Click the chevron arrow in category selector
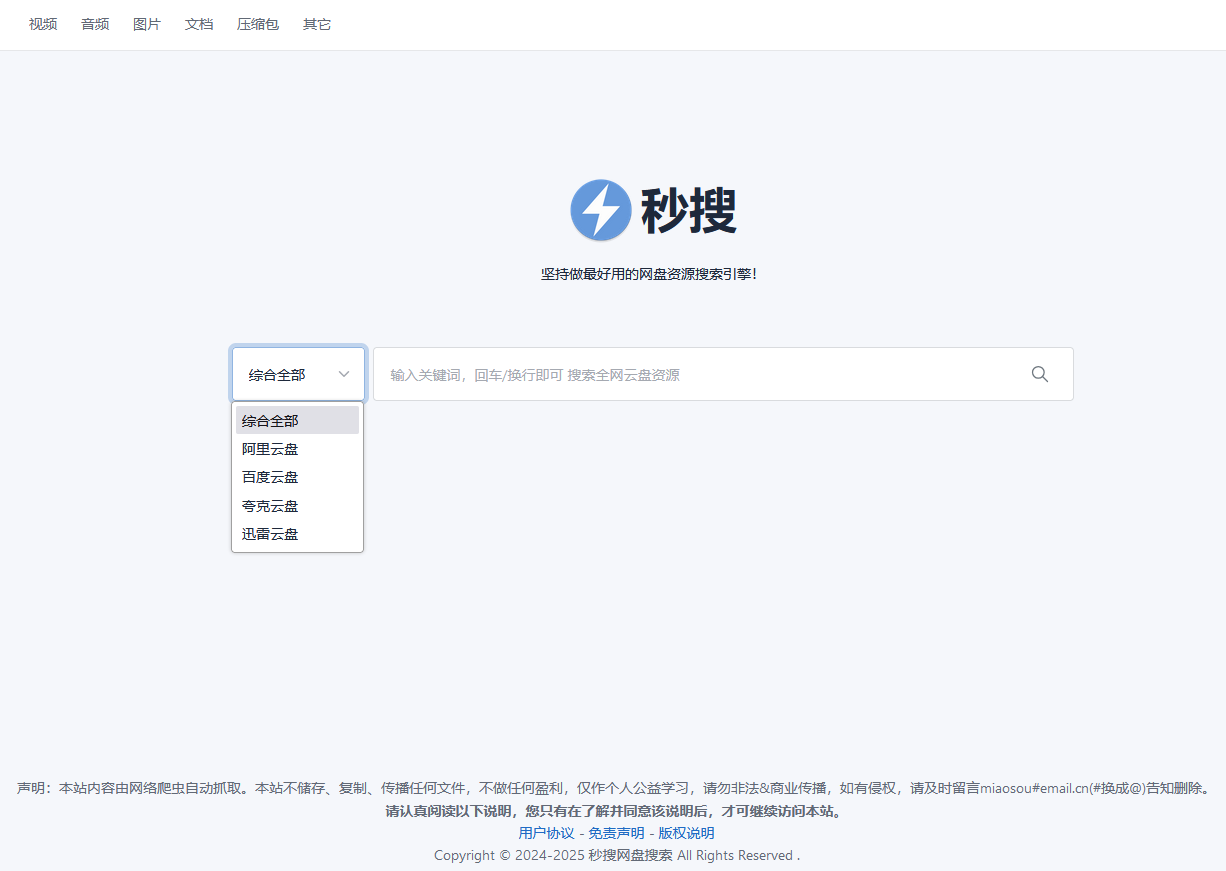Screen dimensions: 1226x871 point(344,374)
